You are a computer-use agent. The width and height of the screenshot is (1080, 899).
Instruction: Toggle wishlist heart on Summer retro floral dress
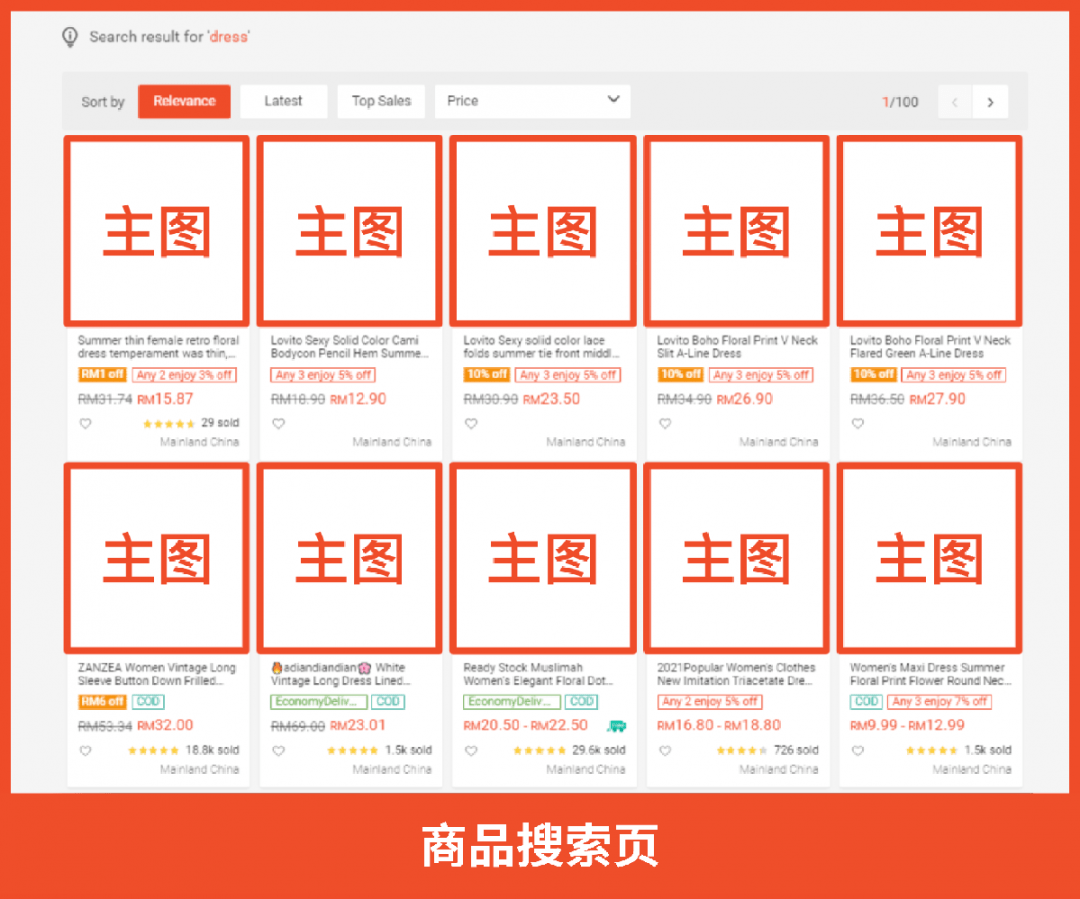[85, 423]
